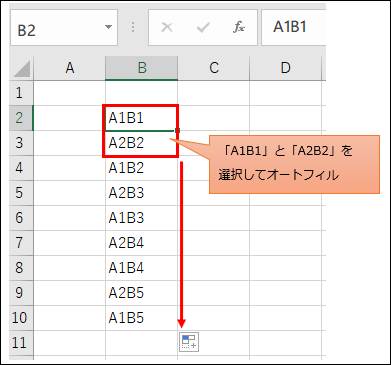Viewport: 391px width, 365px height.
Task: Select row 9 header
Action: coord(22,293)
